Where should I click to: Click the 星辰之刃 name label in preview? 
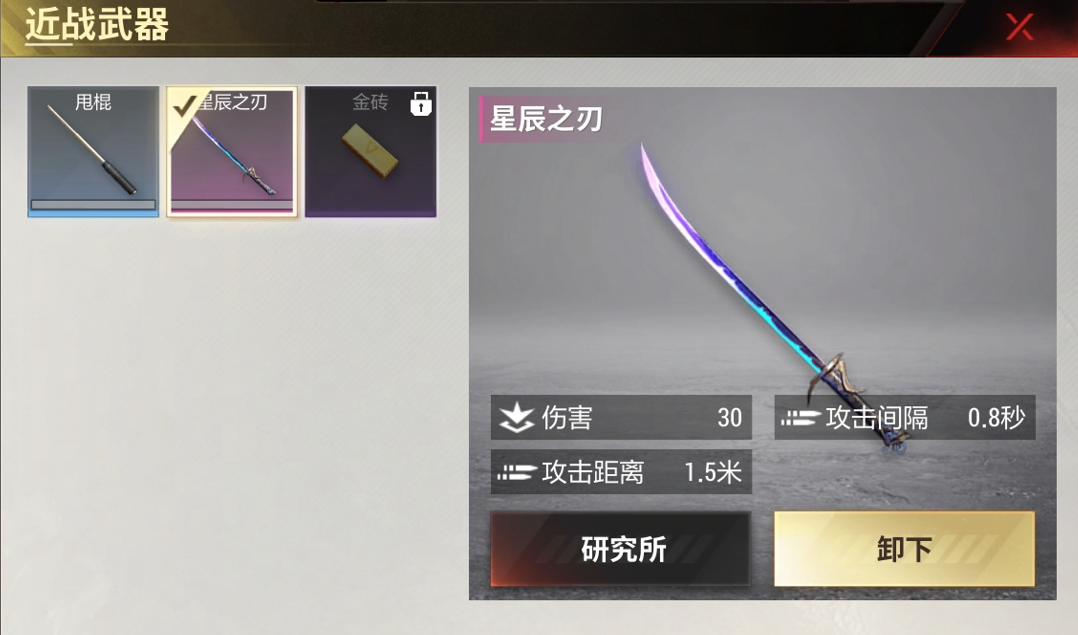tap(546, 119)
